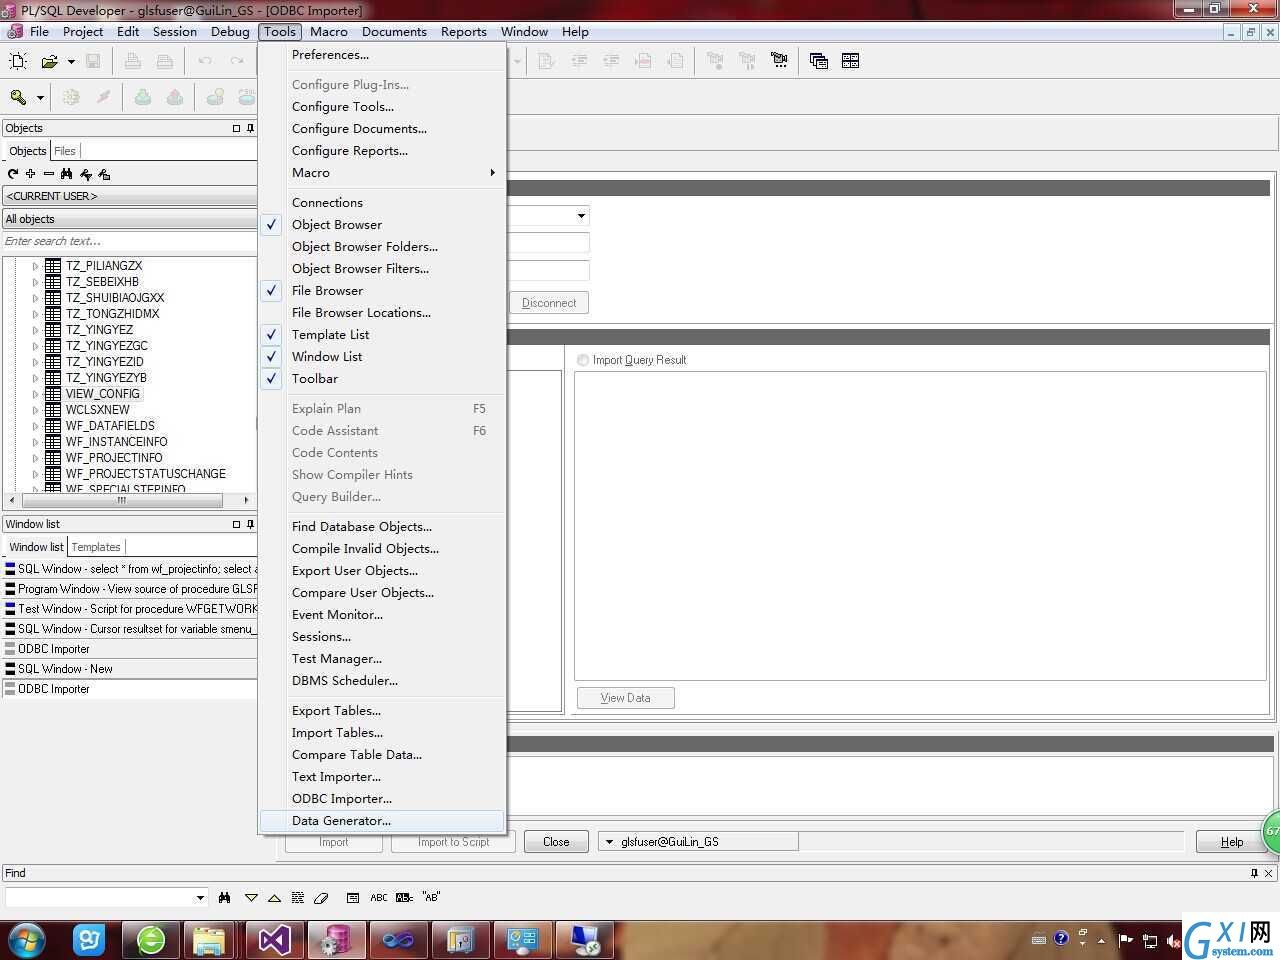Expand the TZ_PILIANGZX table node

[x=35, y=266]
